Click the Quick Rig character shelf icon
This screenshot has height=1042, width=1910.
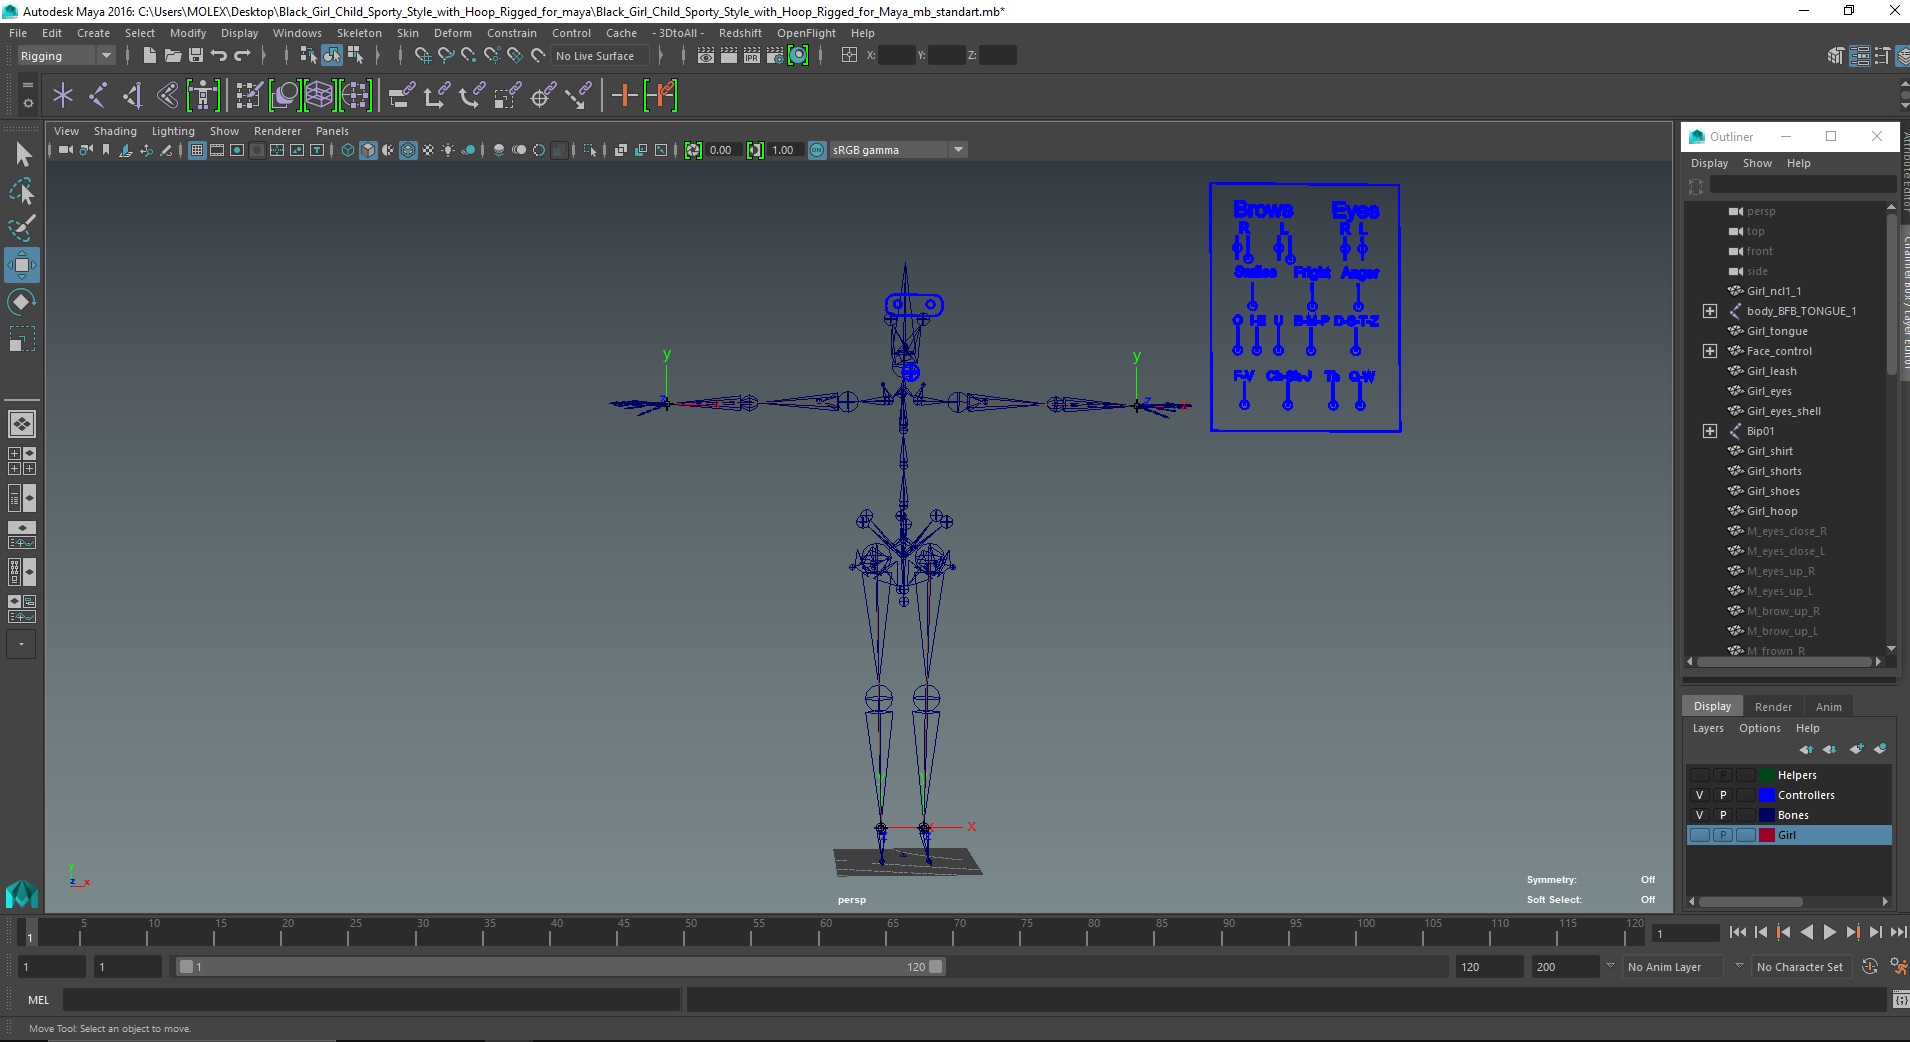point(203,95)
